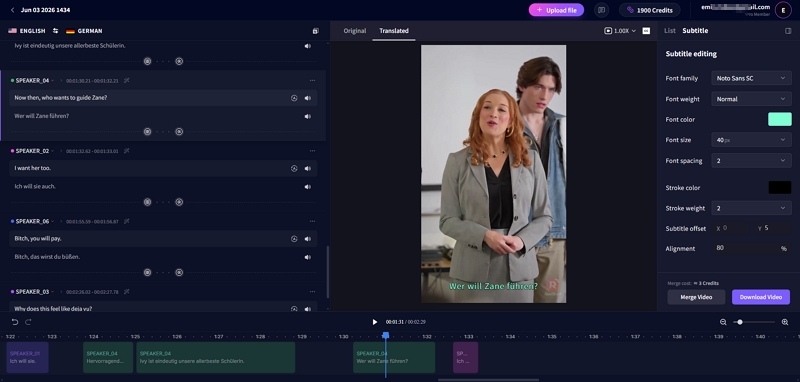Retranslate icon on 'Now then, who wants to guide Zane?'
The height and width of the screenshot is (382, 800).
294,98
